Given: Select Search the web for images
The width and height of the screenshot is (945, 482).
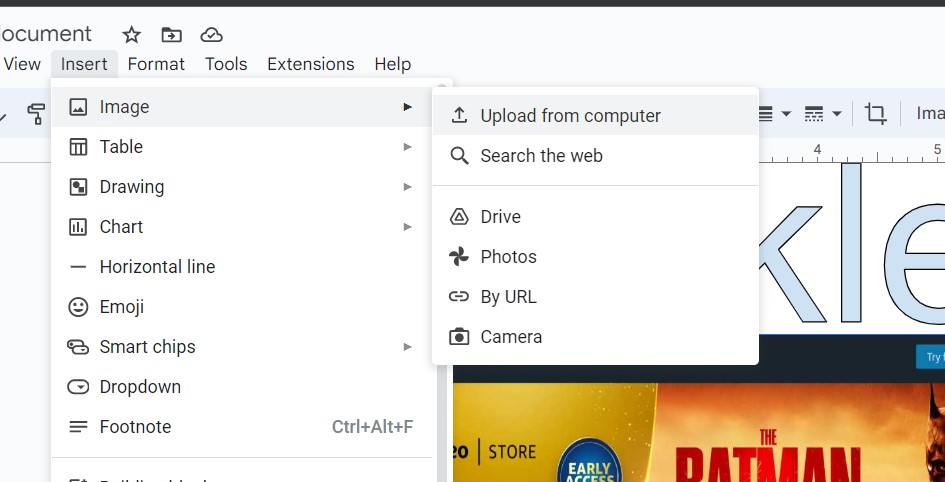Looking at the screenshot, I should (595, 155).
